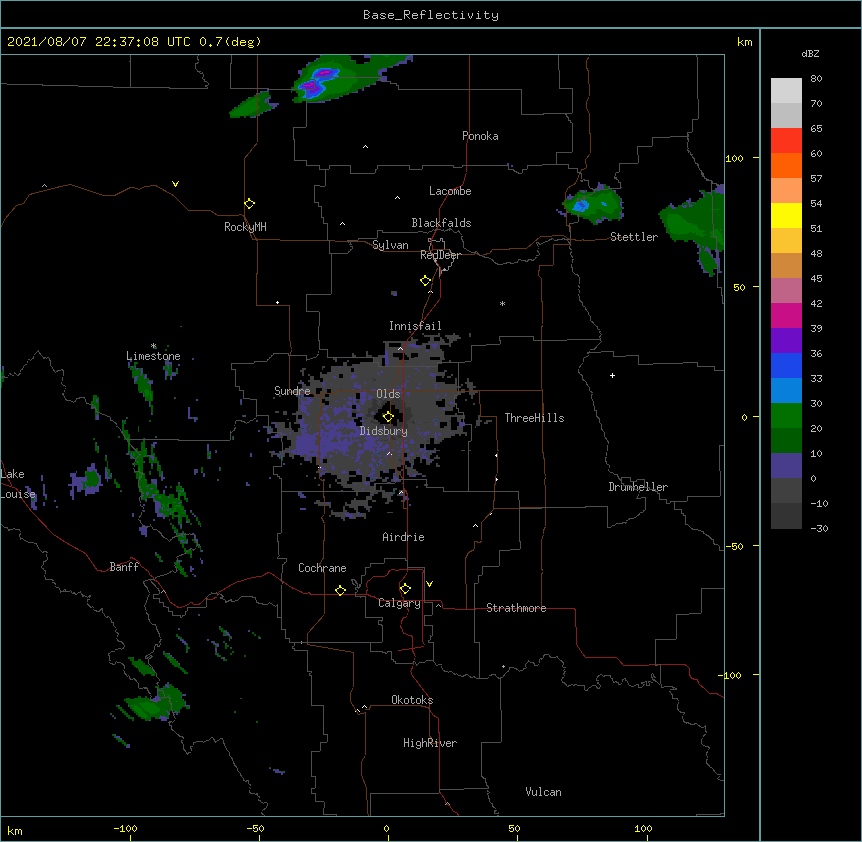Click the Sylvan label

[x=390, y=245]
